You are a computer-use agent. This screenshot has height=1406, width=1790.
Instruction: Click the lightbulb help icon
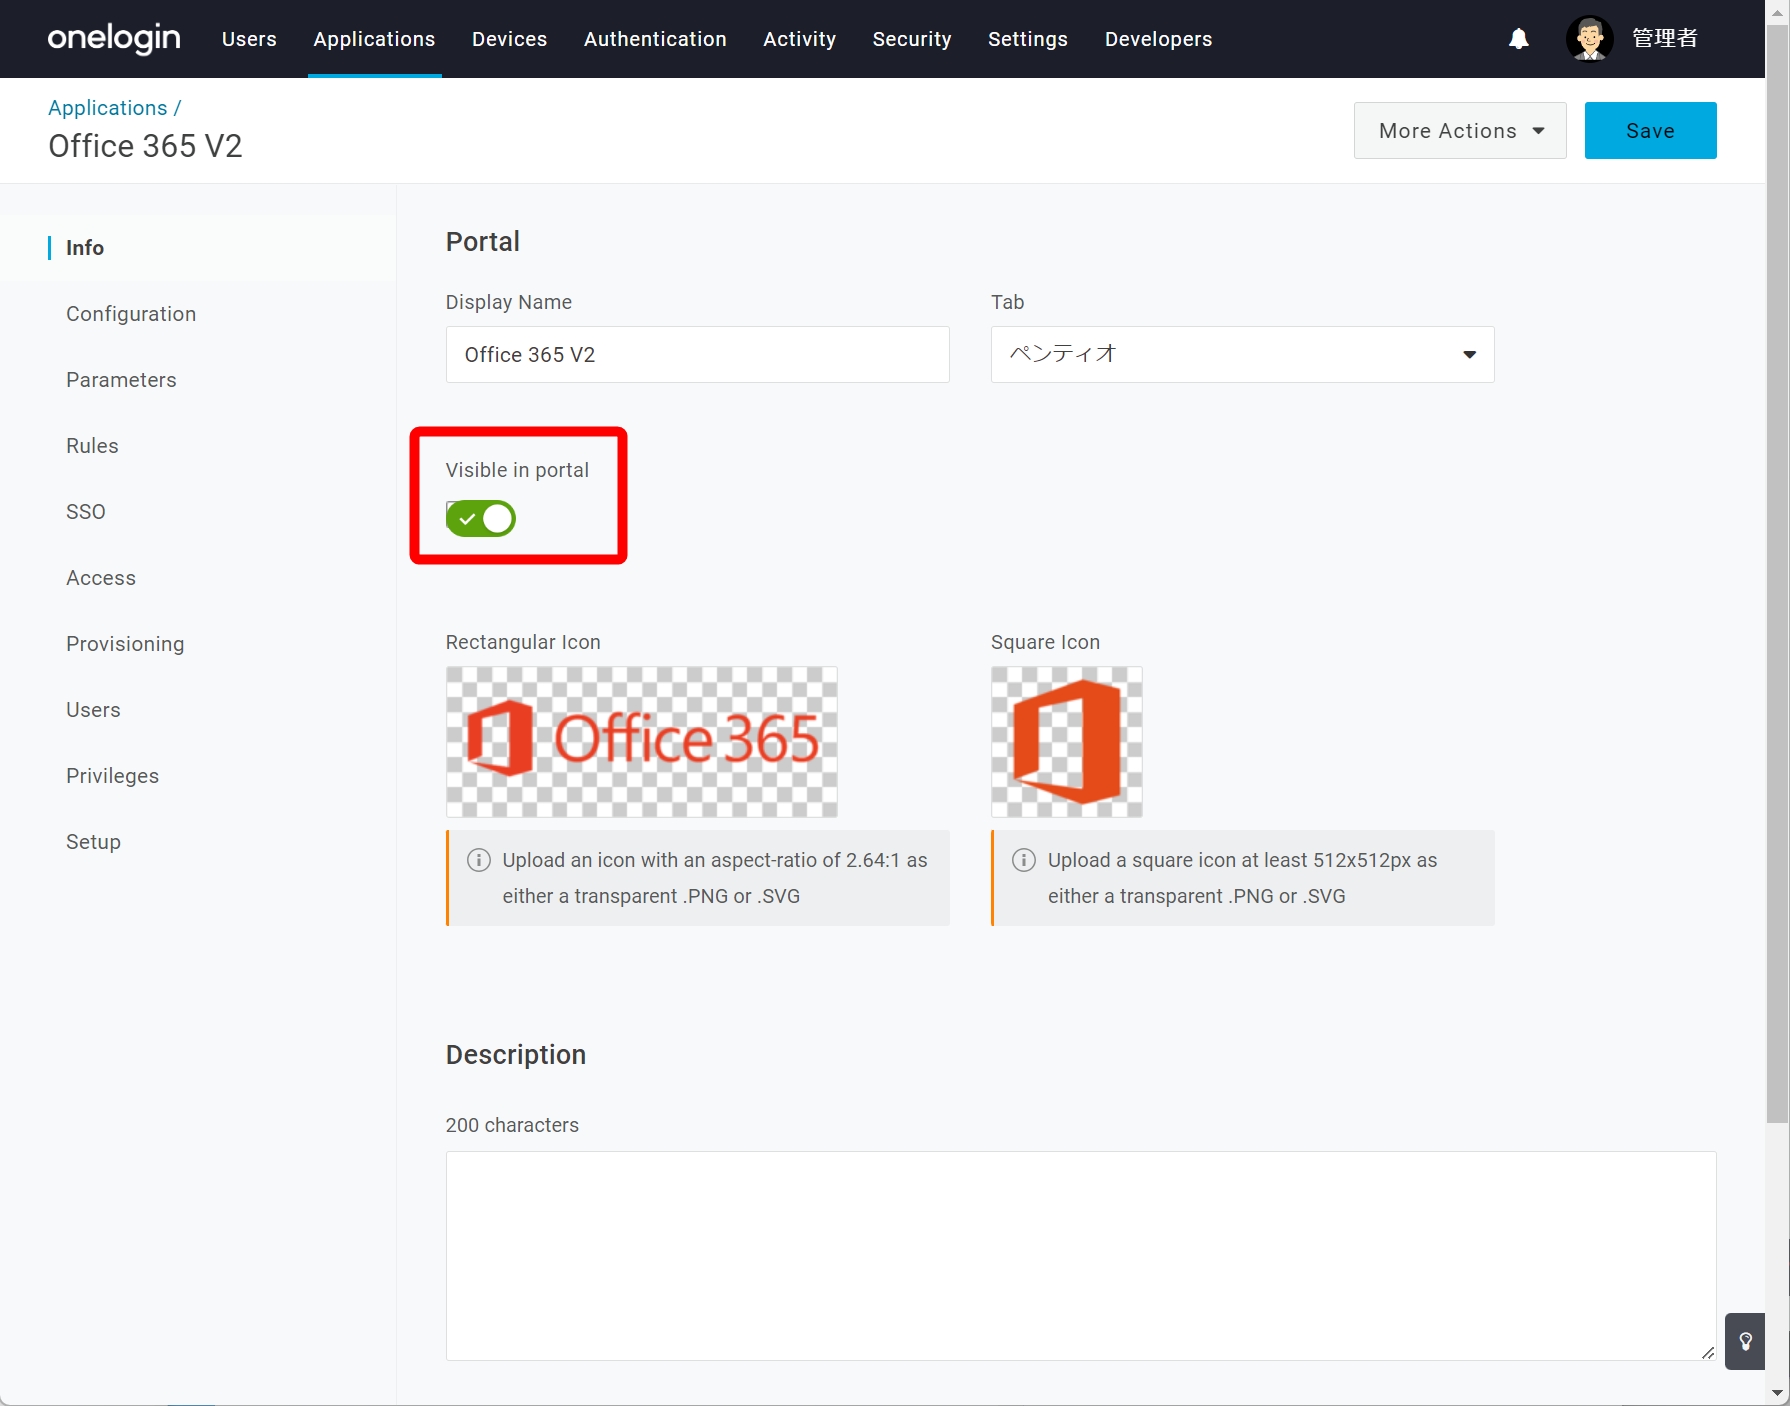[x=1745, y=1341]
